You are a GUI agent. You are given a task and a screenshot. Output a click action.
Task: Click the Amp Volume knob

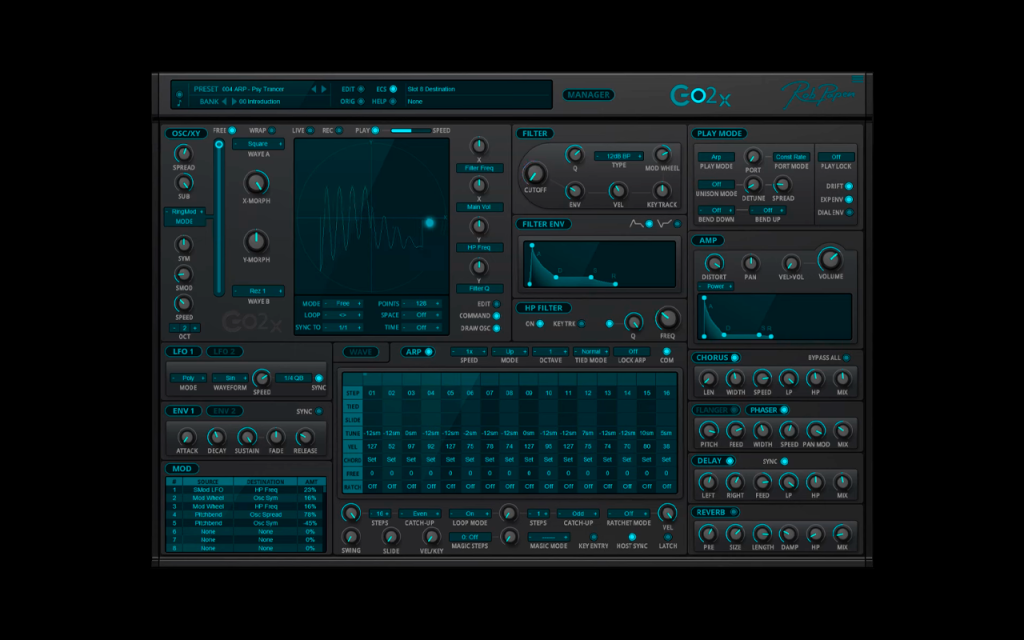(x=830, y=259)
